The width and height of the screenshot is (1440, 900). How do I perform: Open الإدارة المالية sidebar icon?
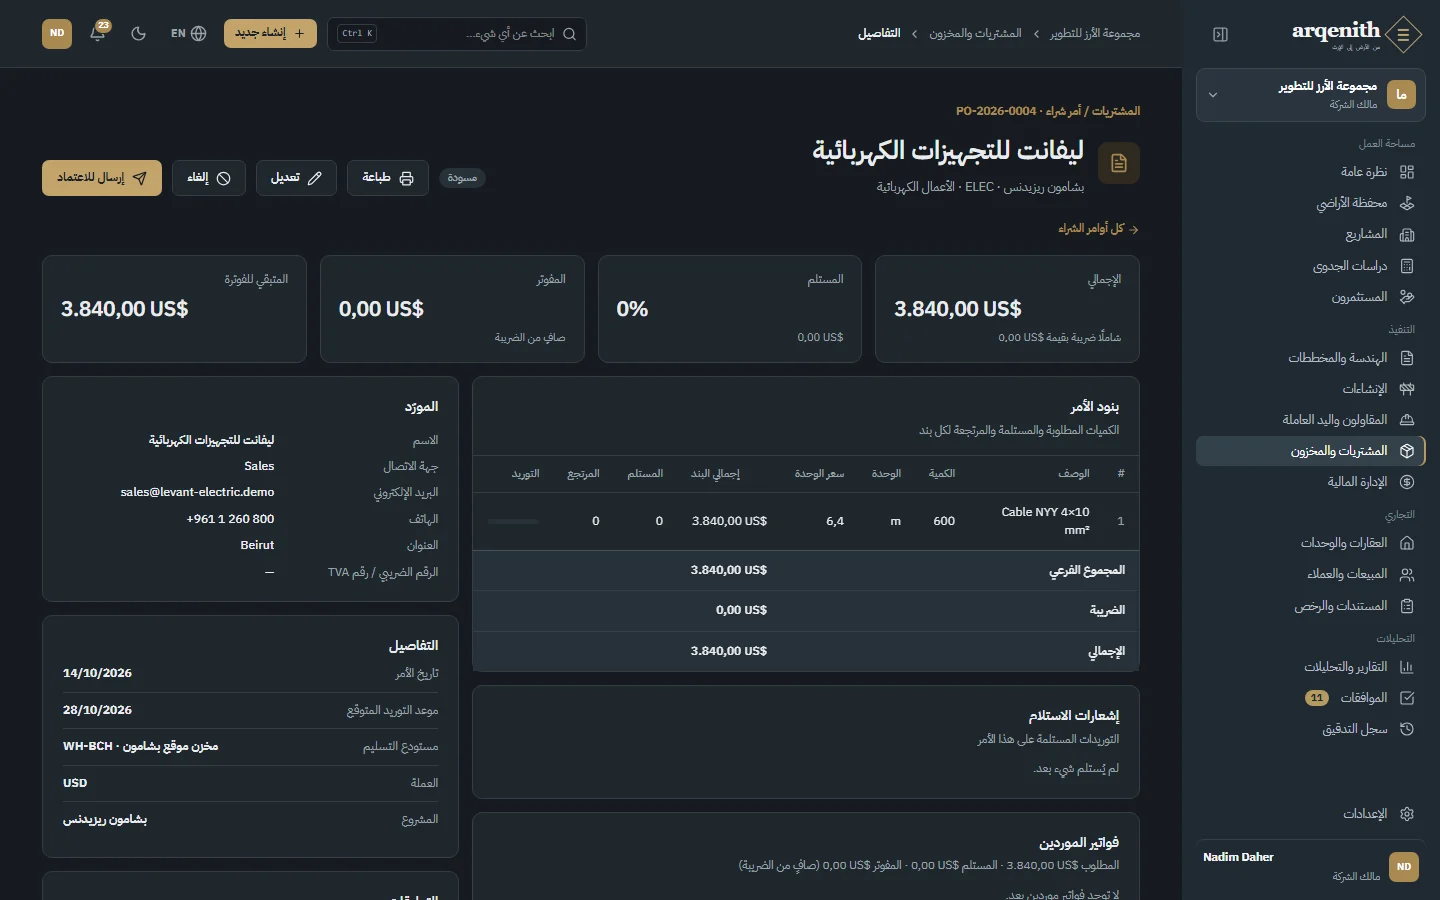[x=1407, y=482]
